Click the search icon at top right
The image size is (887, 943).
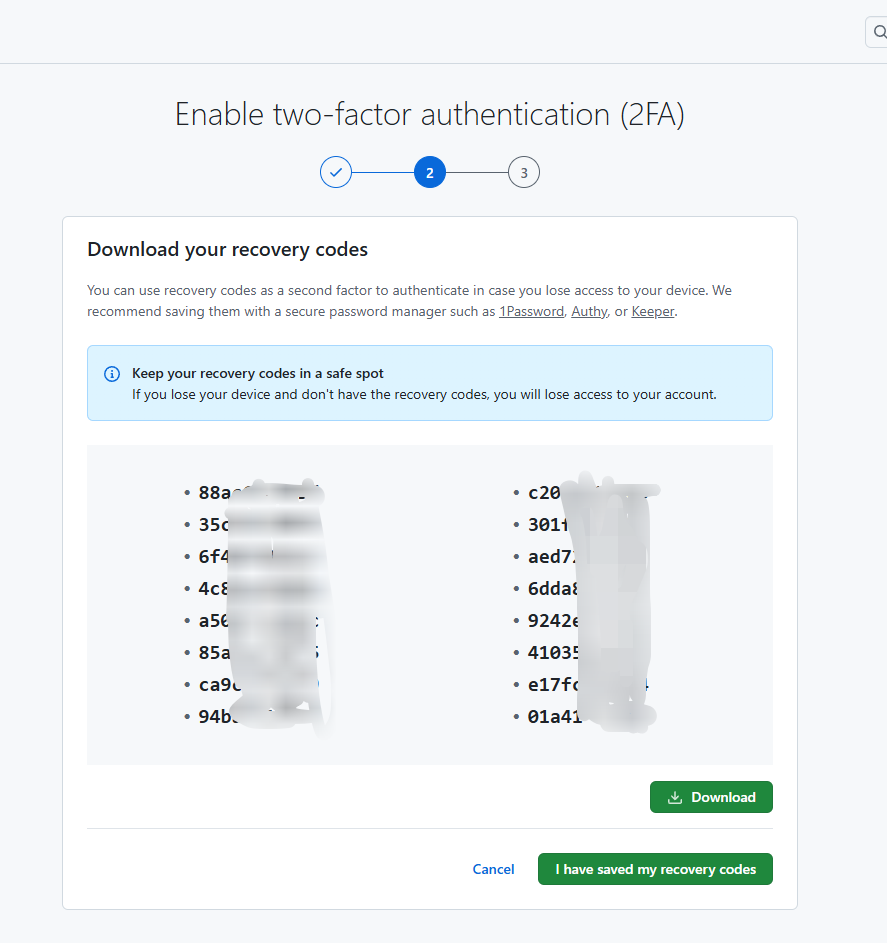pos(878,32)
